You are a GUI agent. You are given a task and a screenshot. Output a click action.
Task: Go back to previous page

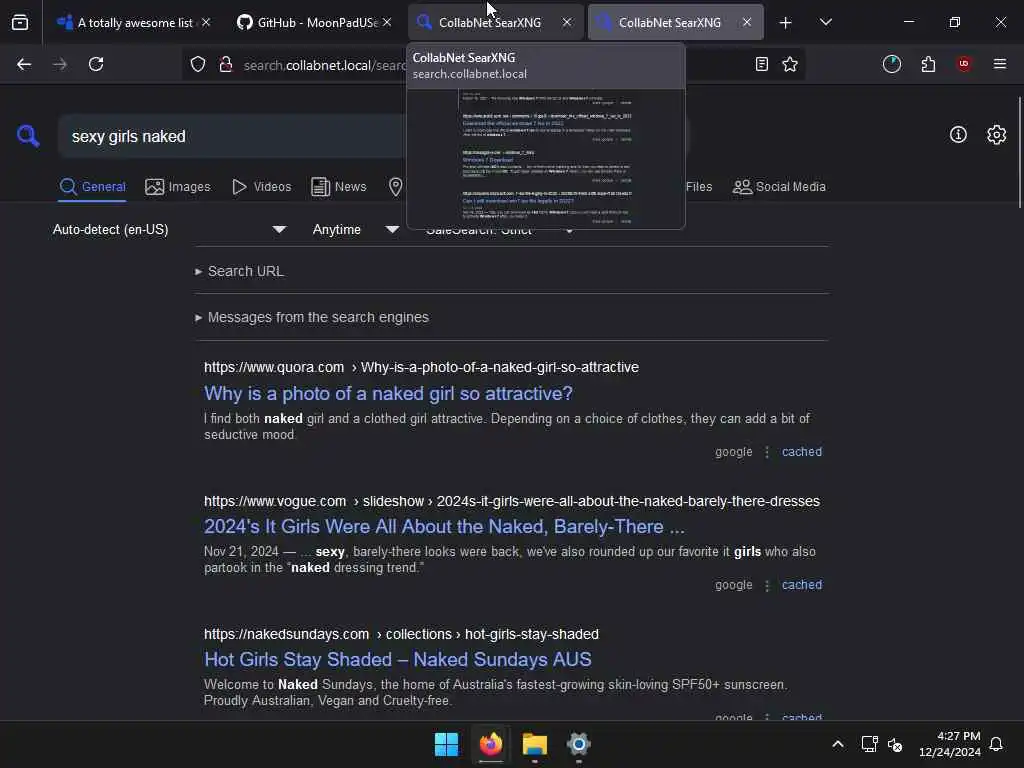24,64
